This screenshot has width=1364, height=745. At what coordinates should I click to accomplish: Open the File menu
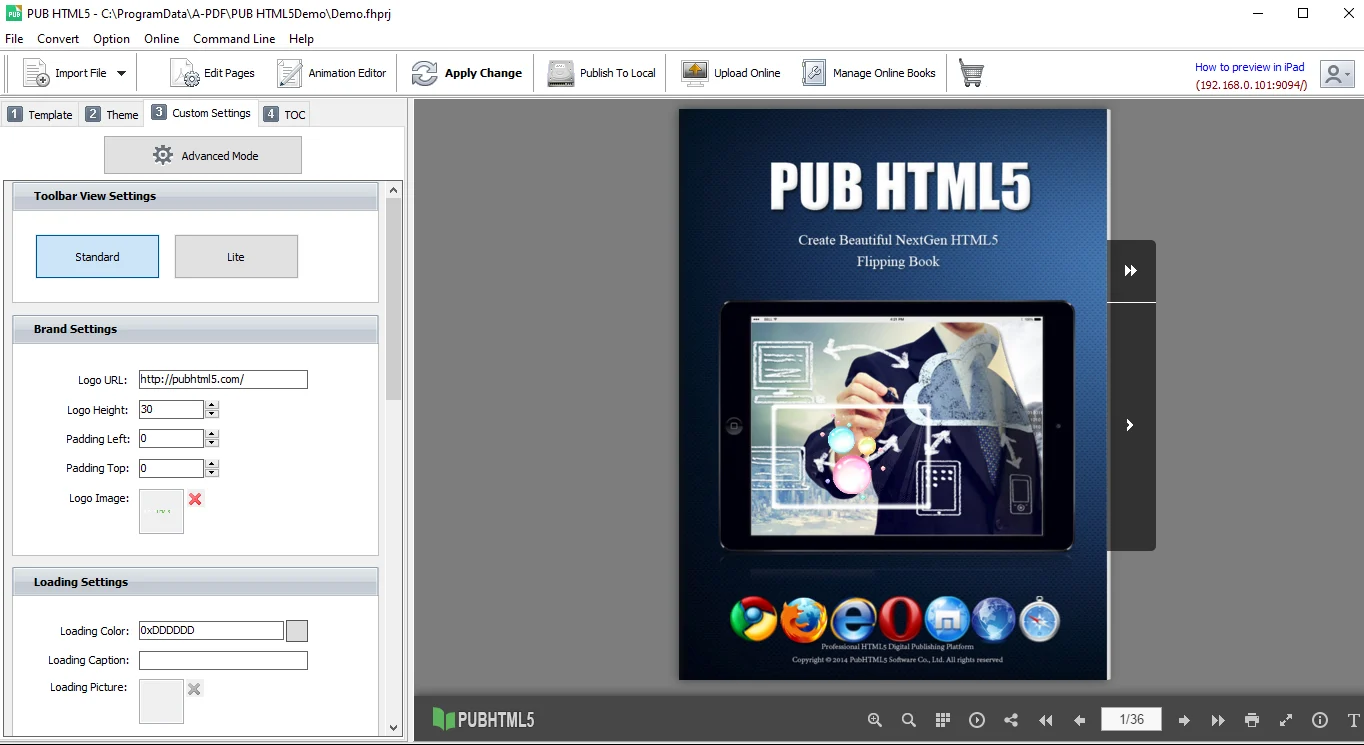point(14,39)
